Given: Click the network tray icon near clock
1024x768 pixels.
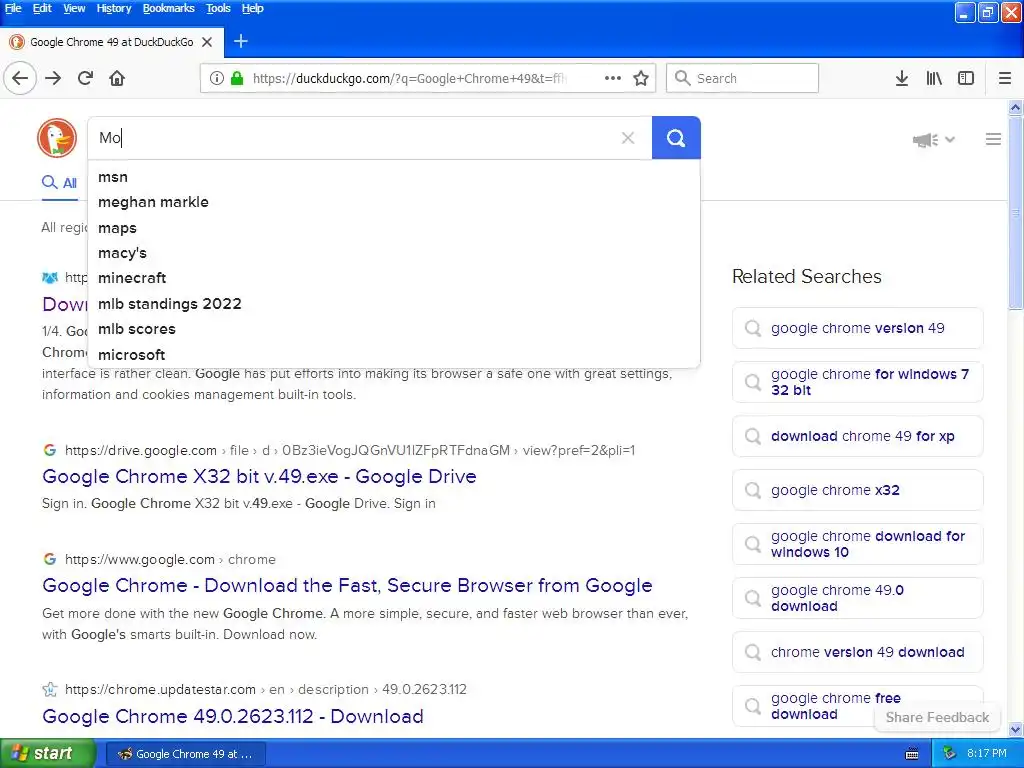Looking at the screenshot, I should pos(950,754).
